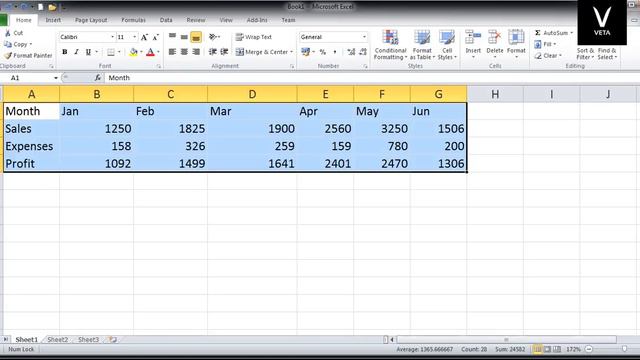
Task: Click the Cut scissors icon
Action: pos(8,33)
